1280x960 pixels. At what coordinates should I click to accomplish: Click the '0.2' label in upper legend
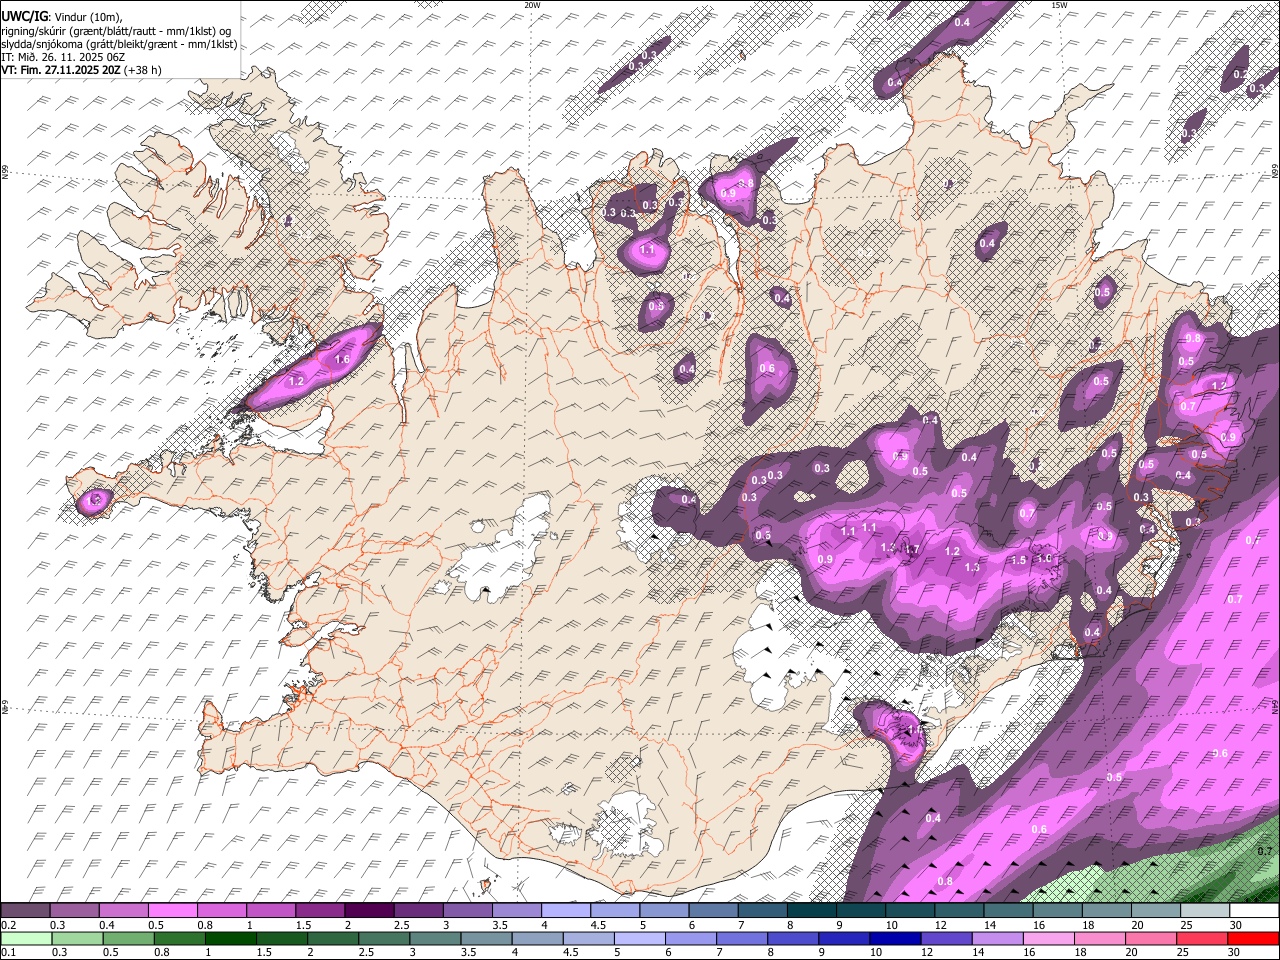pos(8,925)
